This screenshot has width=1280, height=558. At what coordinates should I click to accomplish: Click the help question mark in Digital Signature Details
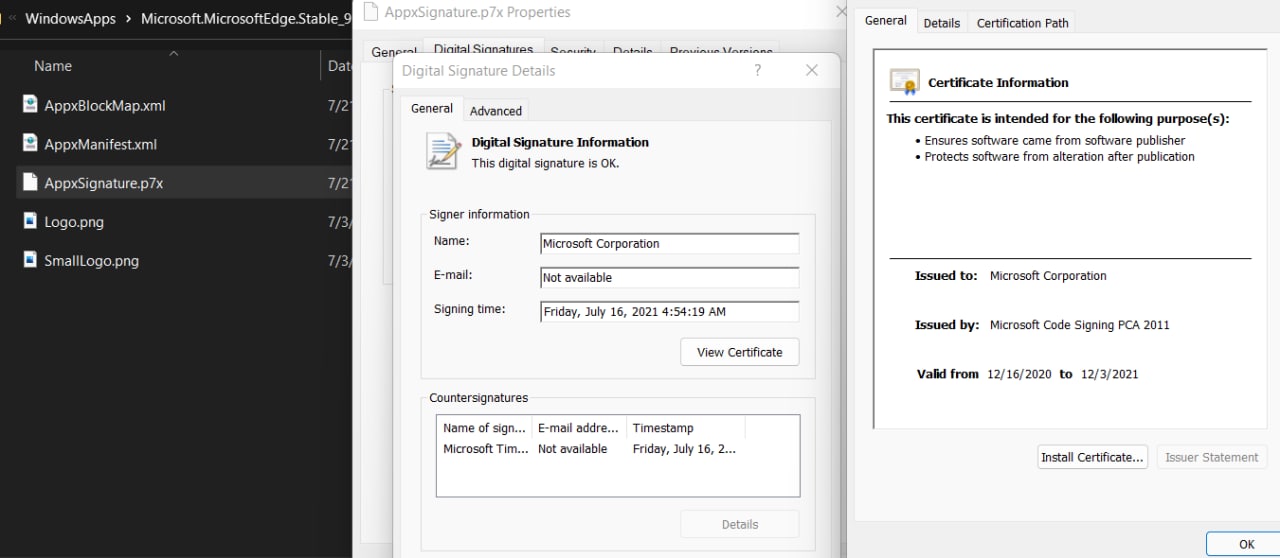click(x=757, y=70)
